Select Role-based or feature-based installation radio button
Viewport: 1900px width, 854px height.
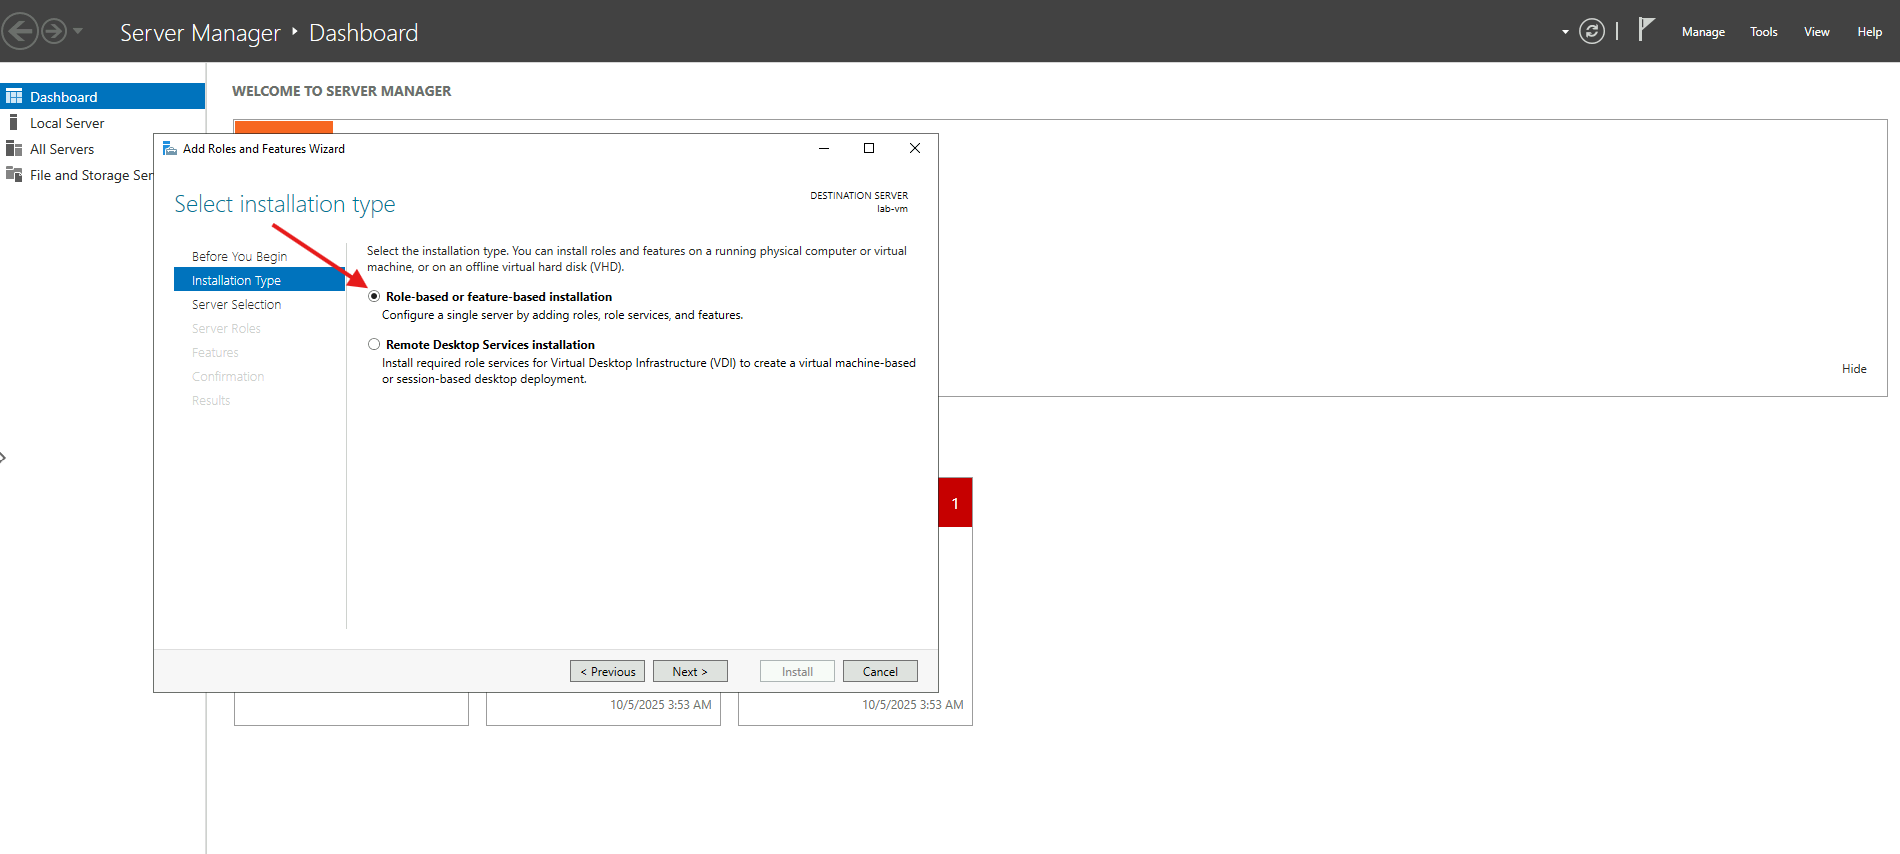(374, 296)
